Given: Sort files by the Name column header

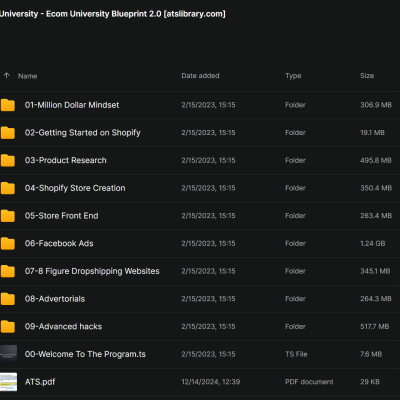Looking at the screenshot, I should coord(28,76).
